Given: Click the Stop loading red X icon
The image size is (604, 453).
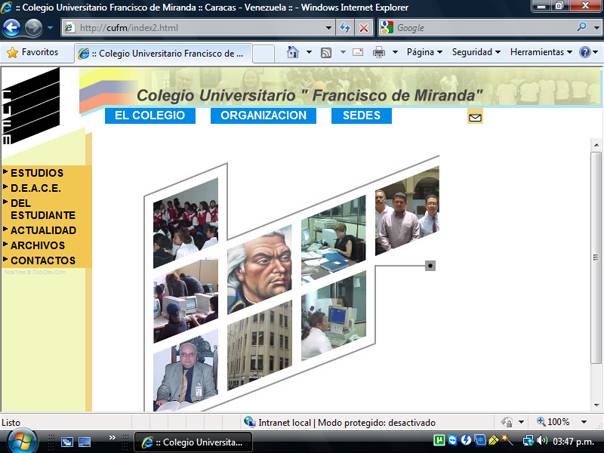Looking at the screenshot, I should 364,28.
